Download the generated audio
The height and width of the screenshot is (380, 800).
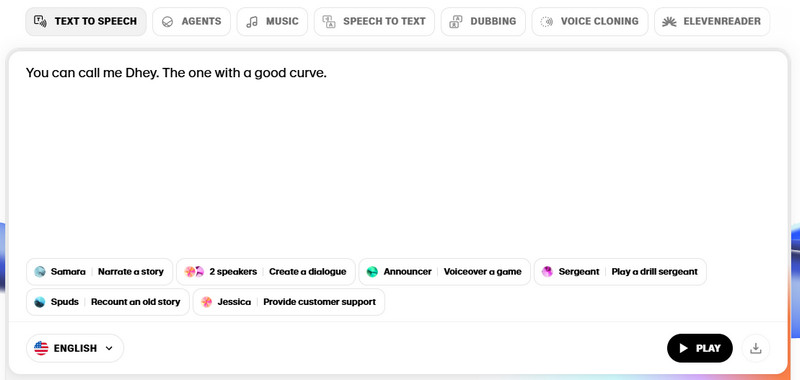click(756, 348)
